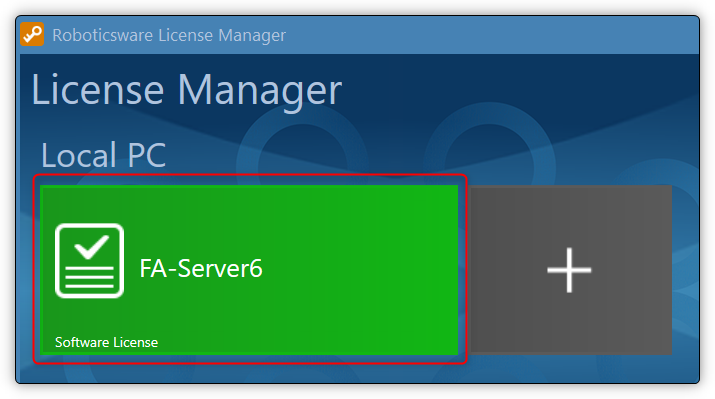Select the Local PC section heading
Screen dimensions: 715x399
coord(104,155)
